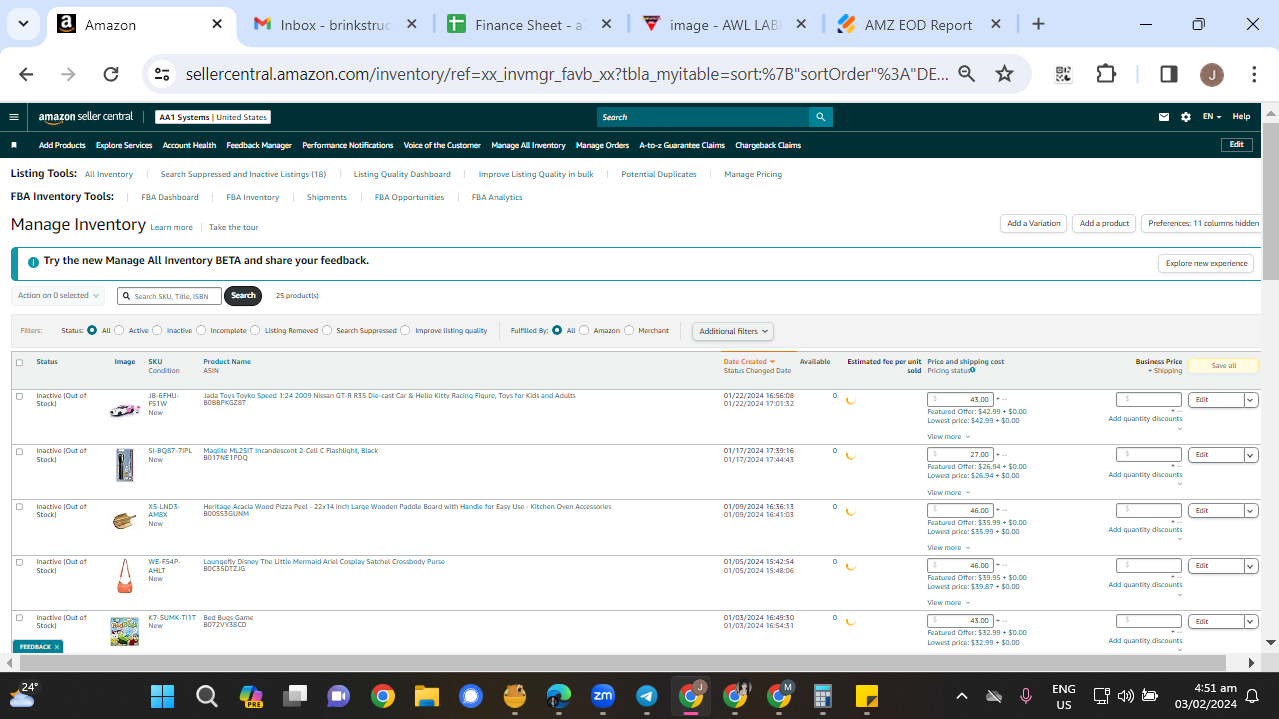Image resolution: width=1279 pixels, height=719 pixels.
Task: Open the FBA Dashboard link
Action: point(170,197)
